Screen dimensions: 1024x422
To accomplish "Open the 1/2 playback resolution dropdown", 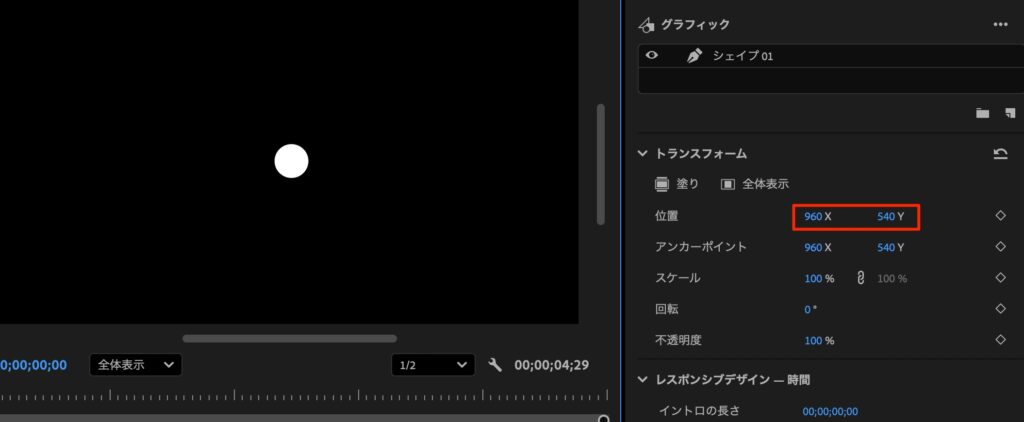I will point(433,365).
